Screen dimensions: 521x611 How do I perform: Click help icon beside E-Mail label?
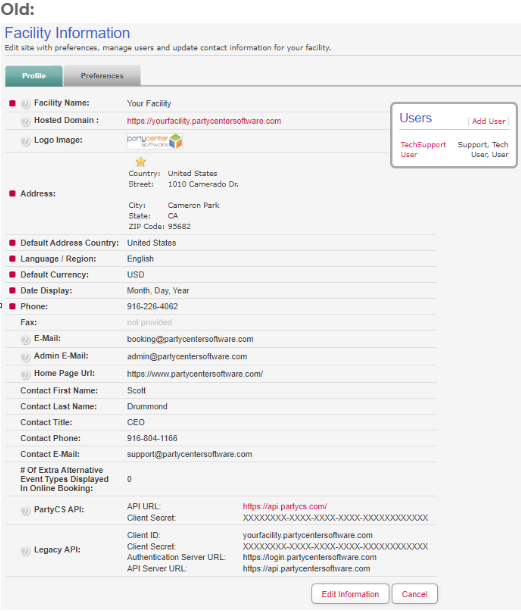(x=25, y=339)
